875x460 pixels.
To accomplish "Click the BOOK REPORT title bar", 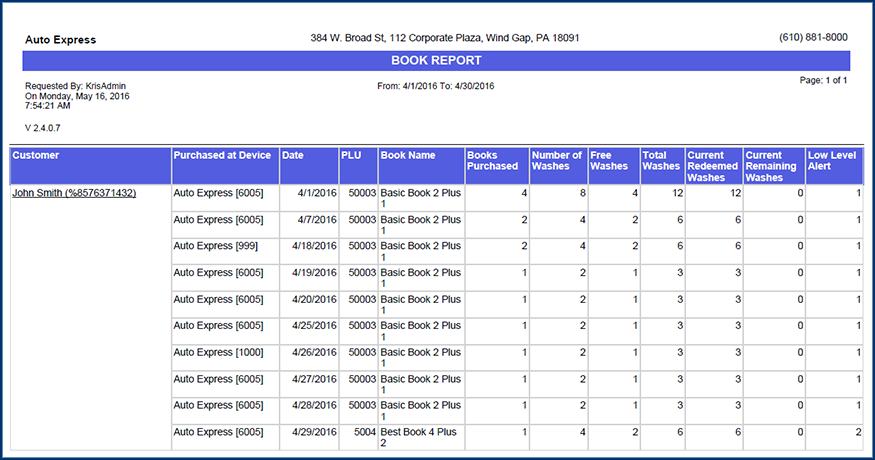I will pos(436,61).
